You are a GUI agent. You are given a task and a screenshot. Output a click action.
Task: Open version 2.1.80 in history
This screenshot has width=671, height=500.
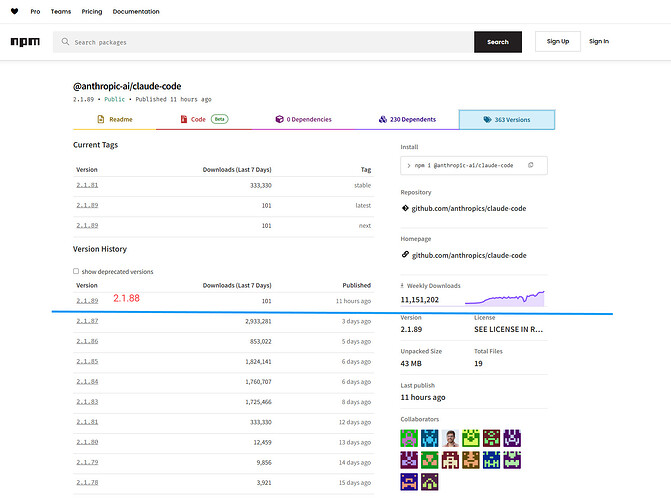tap(87, 442)
